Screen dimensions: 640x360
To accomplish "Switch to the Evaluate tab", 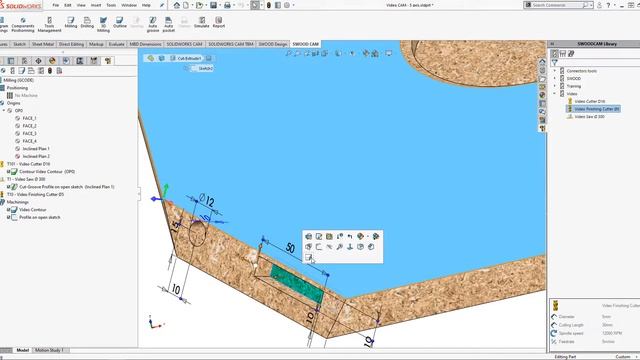I will (x=116, y=44).
